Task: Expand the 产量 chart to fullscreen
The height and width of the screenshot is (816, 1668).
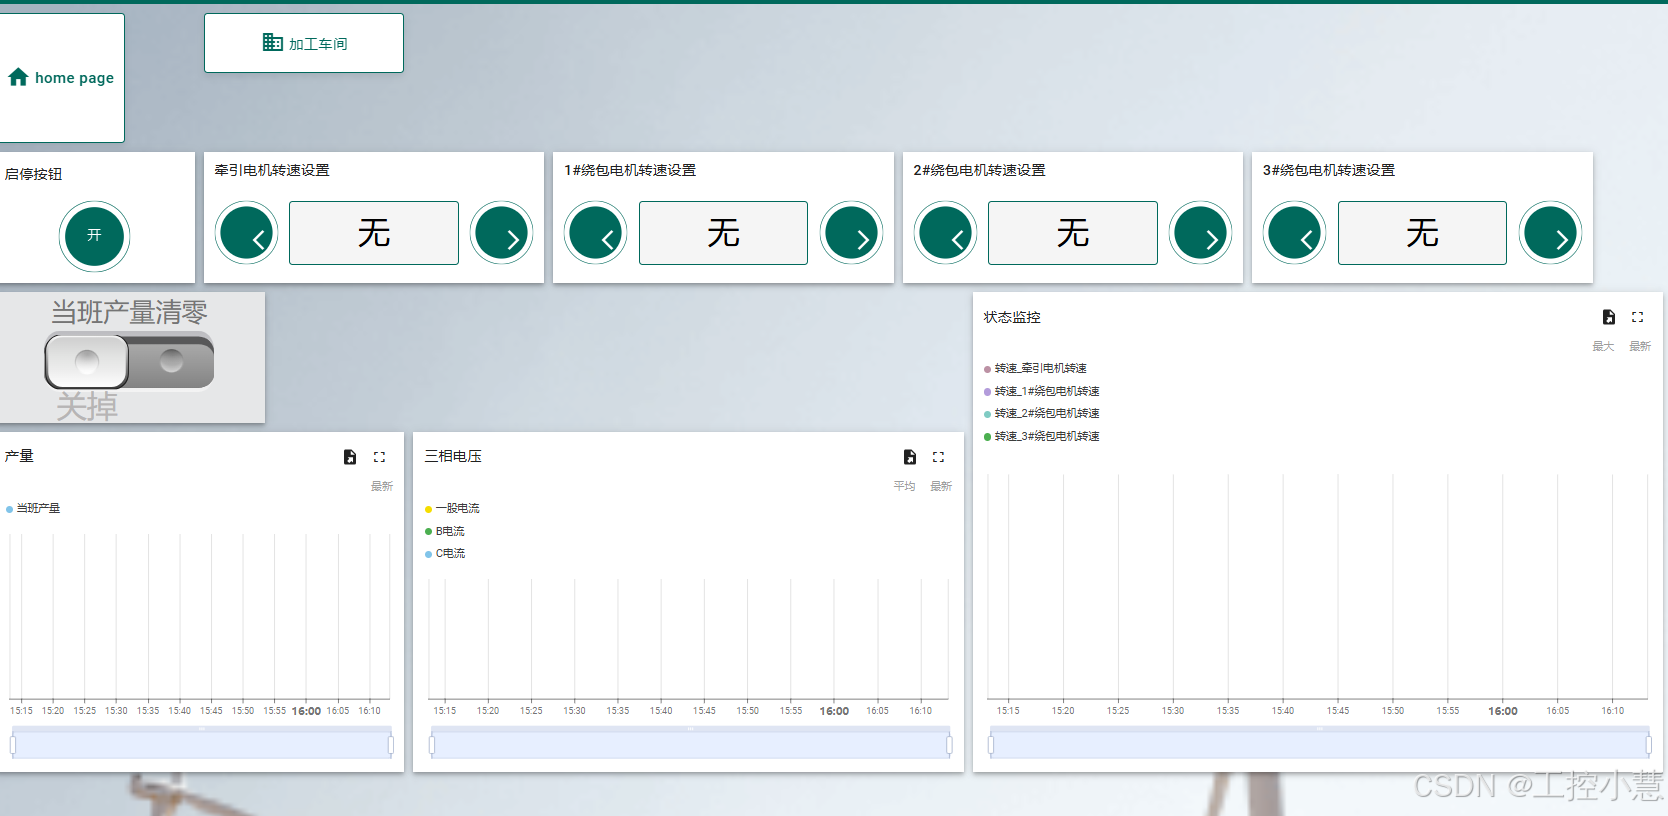Action: (380, 457)
